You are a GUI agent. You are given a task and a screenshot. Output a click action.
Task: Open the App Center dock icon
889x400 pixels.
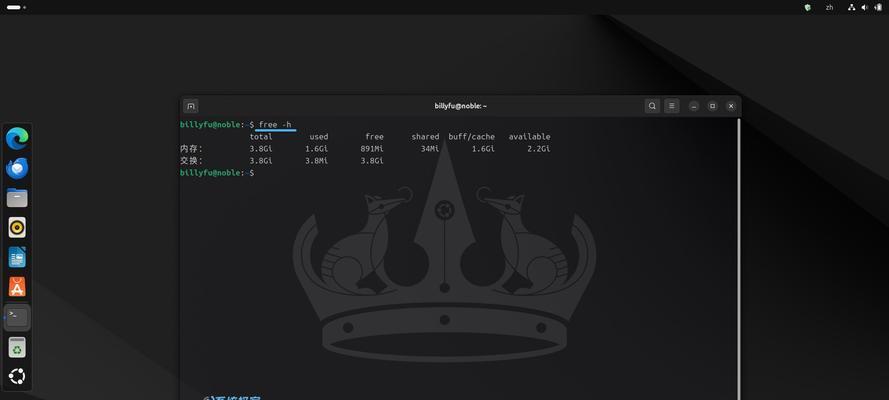(17, 287)
